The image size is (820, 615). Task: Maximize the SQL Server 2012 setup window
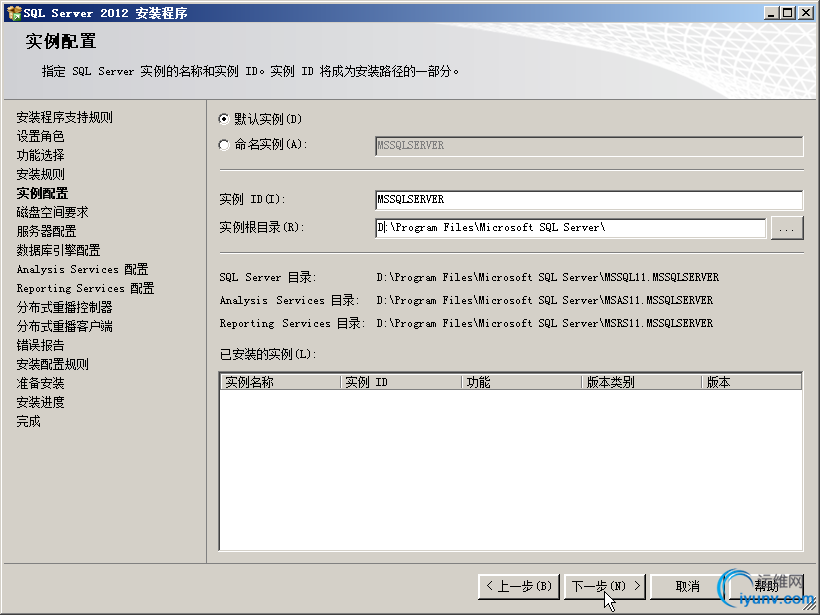click(788, 13)
